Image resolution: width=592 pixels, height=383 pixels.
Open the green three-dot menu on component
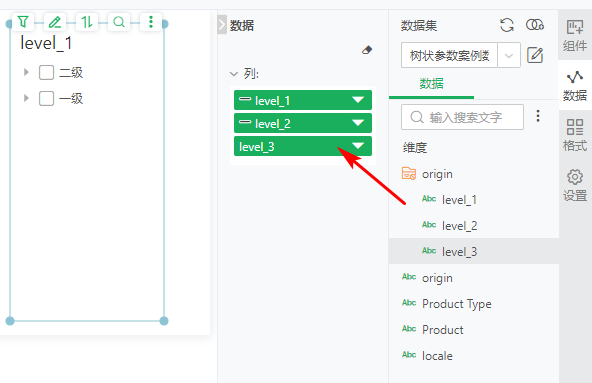click(151, 22)
